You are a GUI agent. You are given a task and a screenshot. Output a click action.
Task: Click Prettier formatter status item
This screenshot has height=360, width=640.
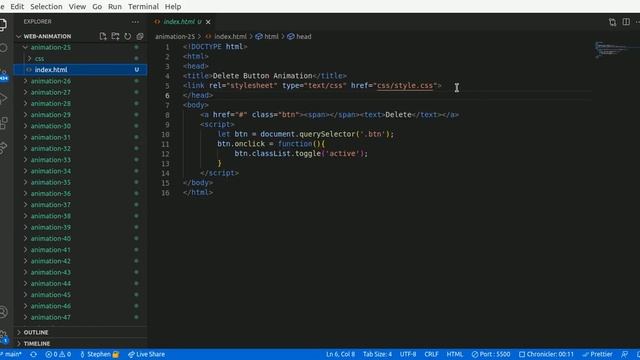(x=597, y=354)
